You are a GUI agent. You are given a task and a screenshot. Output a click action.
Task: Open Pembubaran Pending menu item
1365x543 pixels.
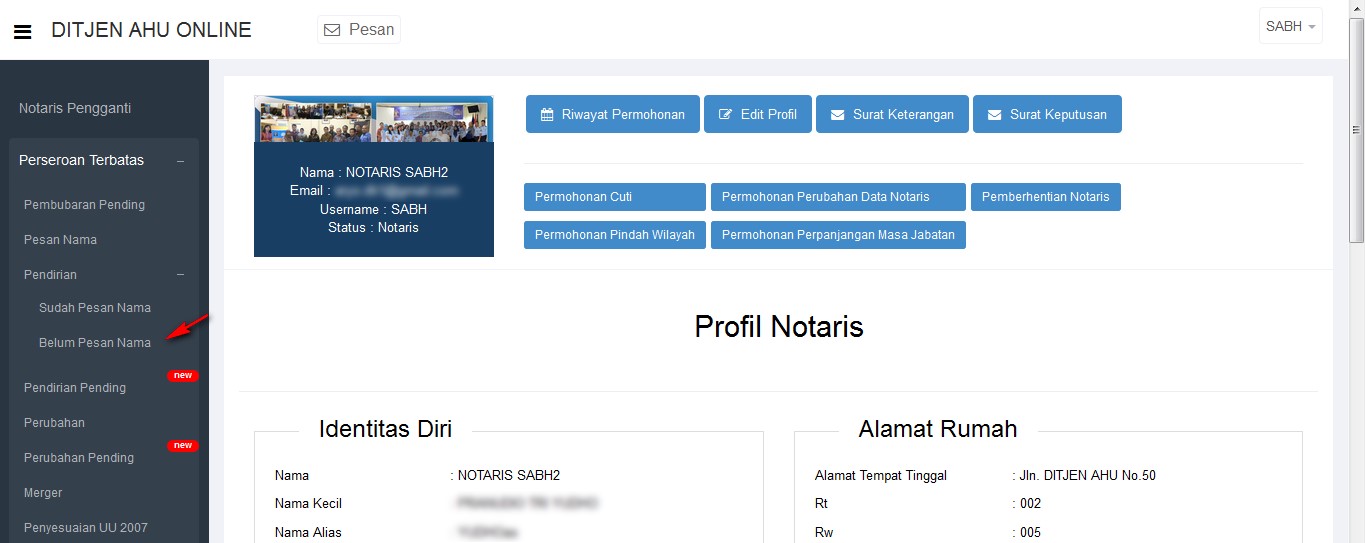[84, 205]
